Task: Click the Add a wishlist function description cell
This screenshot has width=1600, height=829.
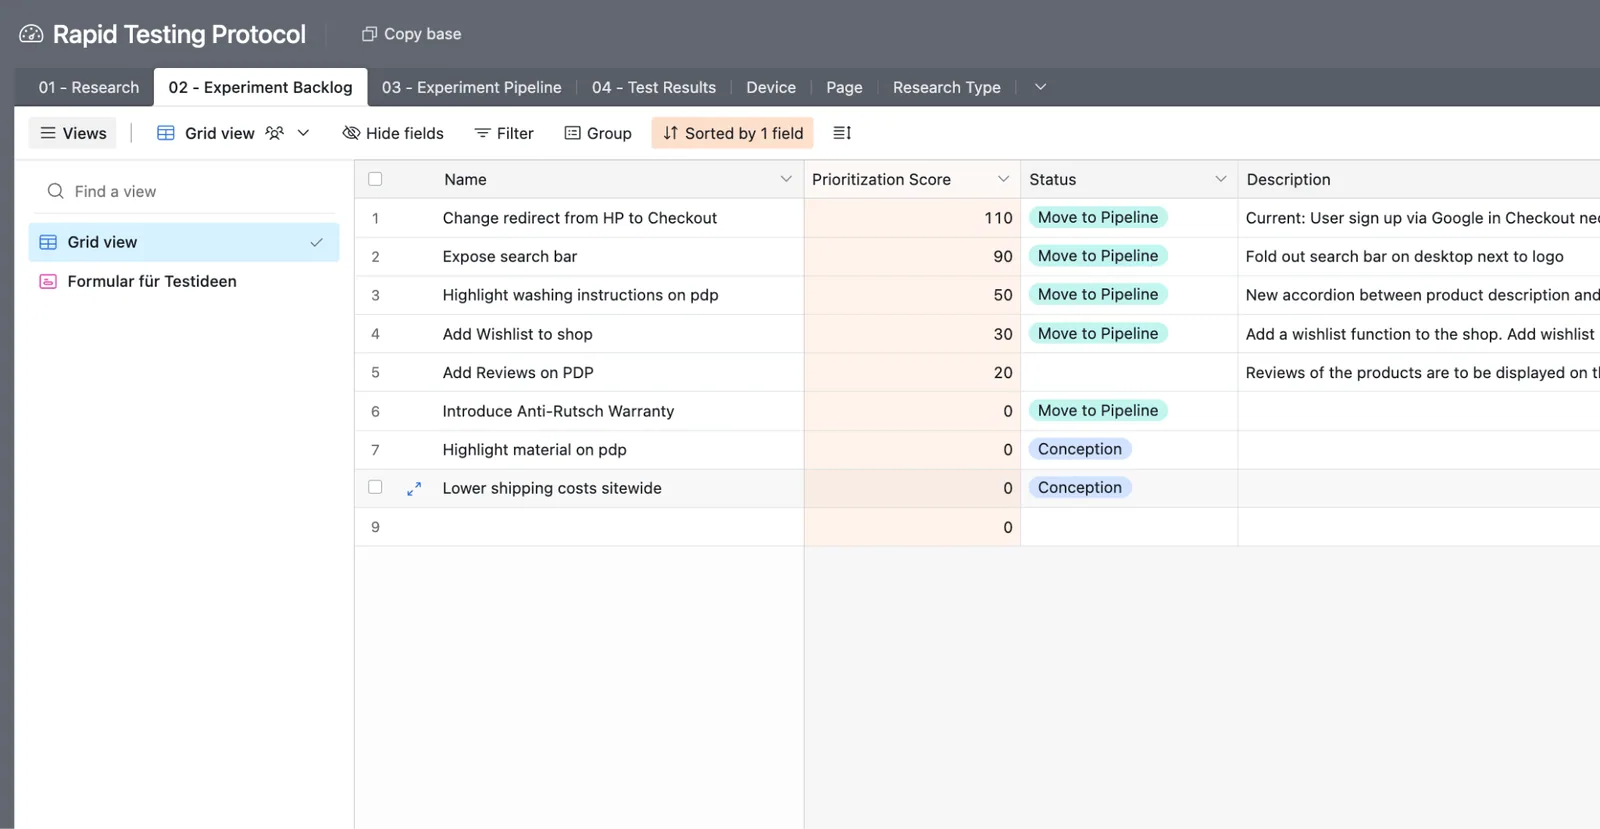Action: (x=1419, y=334)
